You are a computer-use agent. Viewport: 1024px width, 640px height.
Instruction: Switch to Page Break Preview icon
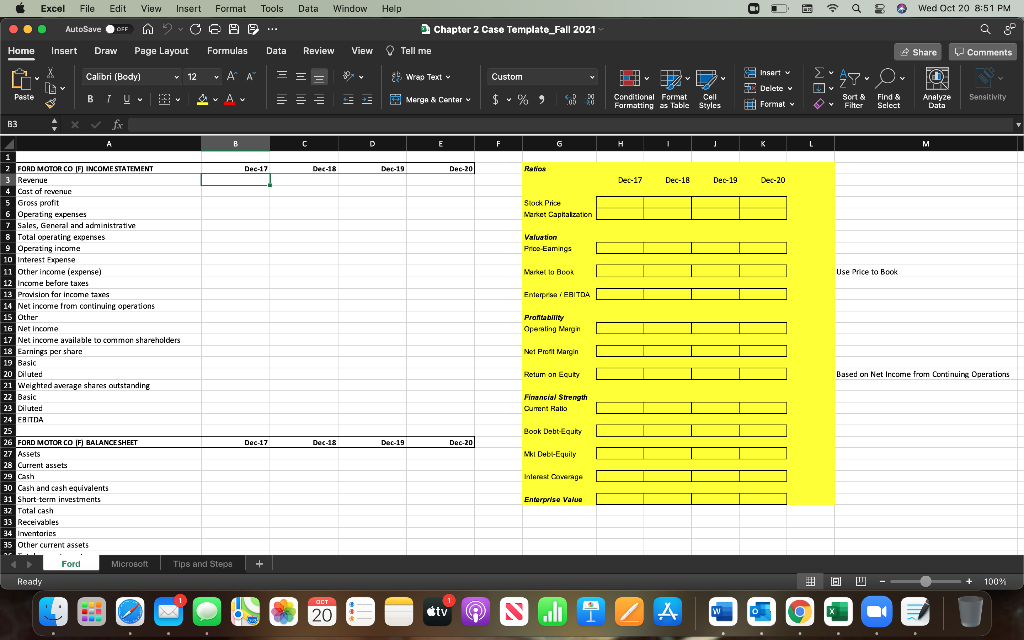(x=860, y=581)
